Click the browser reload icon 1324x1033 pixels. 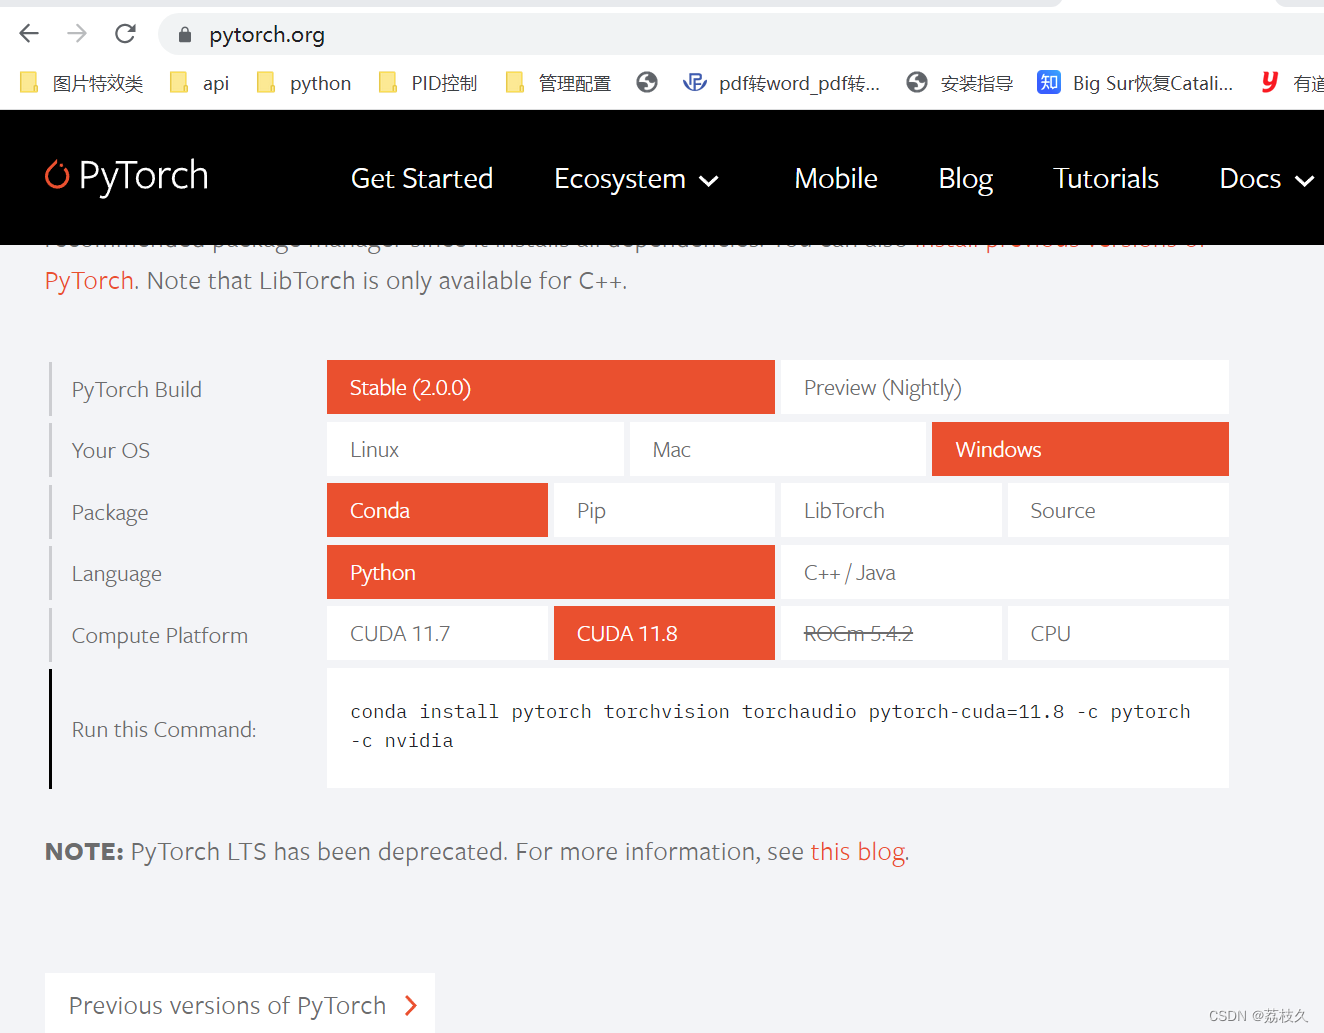[x=125, y=34]
